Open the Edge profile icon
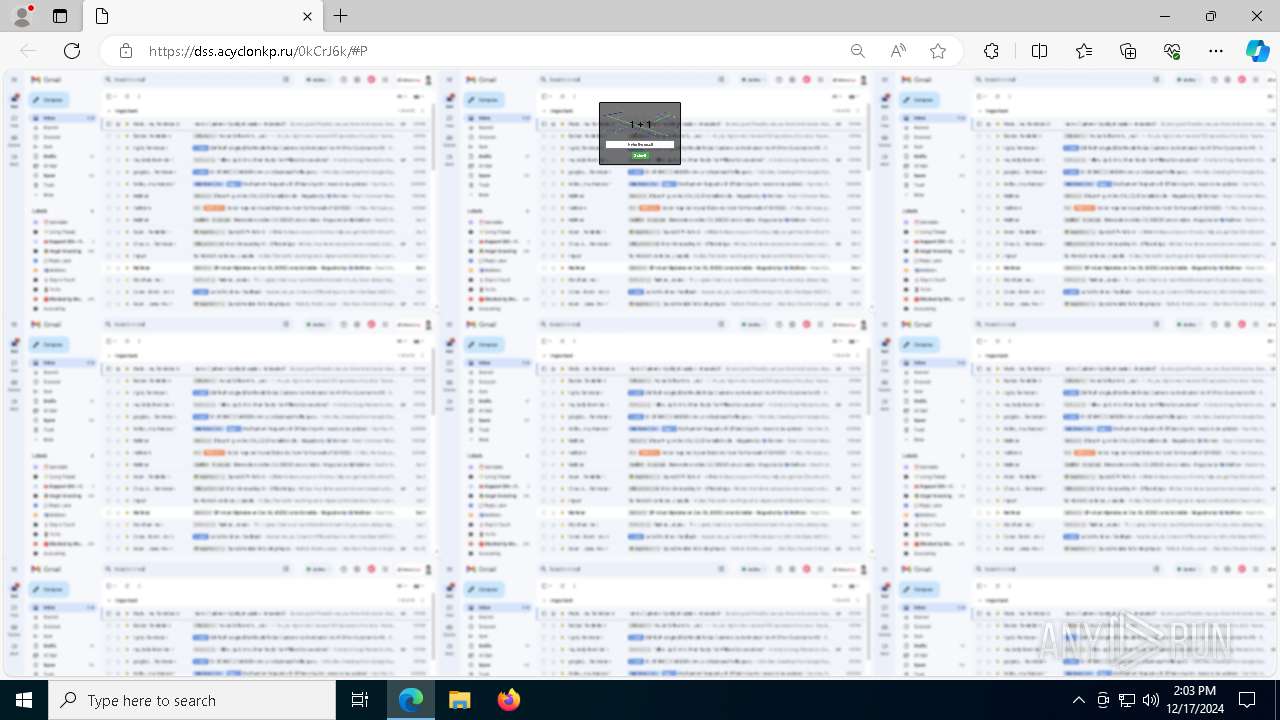1280x720 pixels. (22, 16)
